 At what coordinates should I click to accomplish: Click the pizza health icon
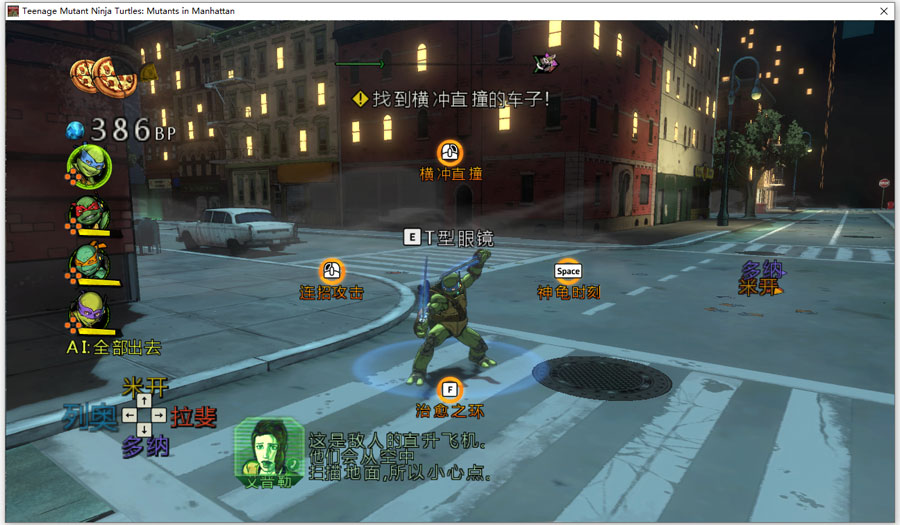pyautogui.click(x=104, y=77)
